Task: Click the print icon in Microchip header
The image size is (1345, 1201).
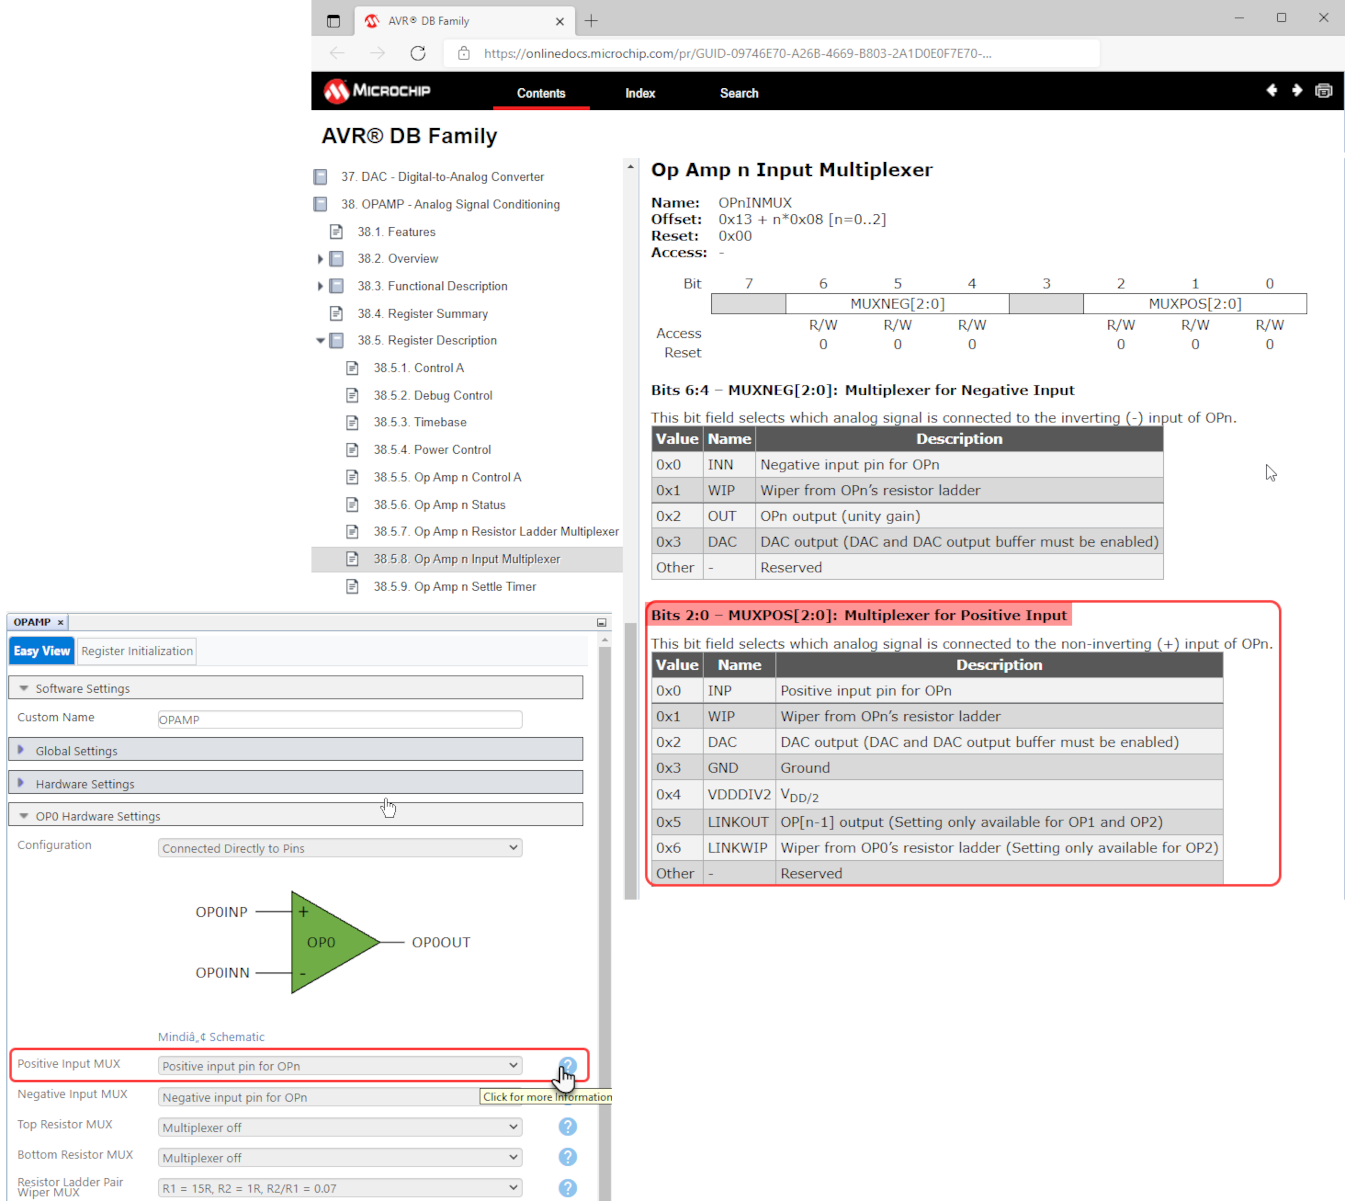Action: tap(1323, 91)
